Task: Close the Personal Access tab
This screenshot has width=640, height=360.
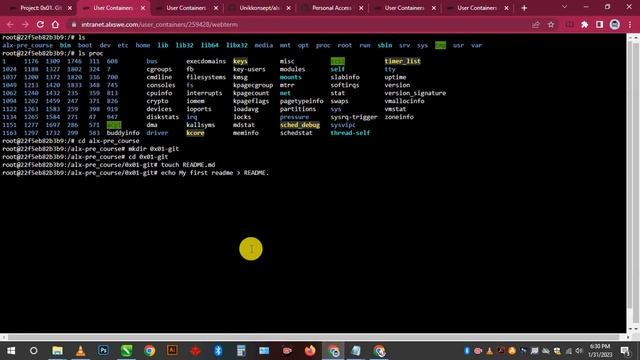Action: (x=361, y=8)
